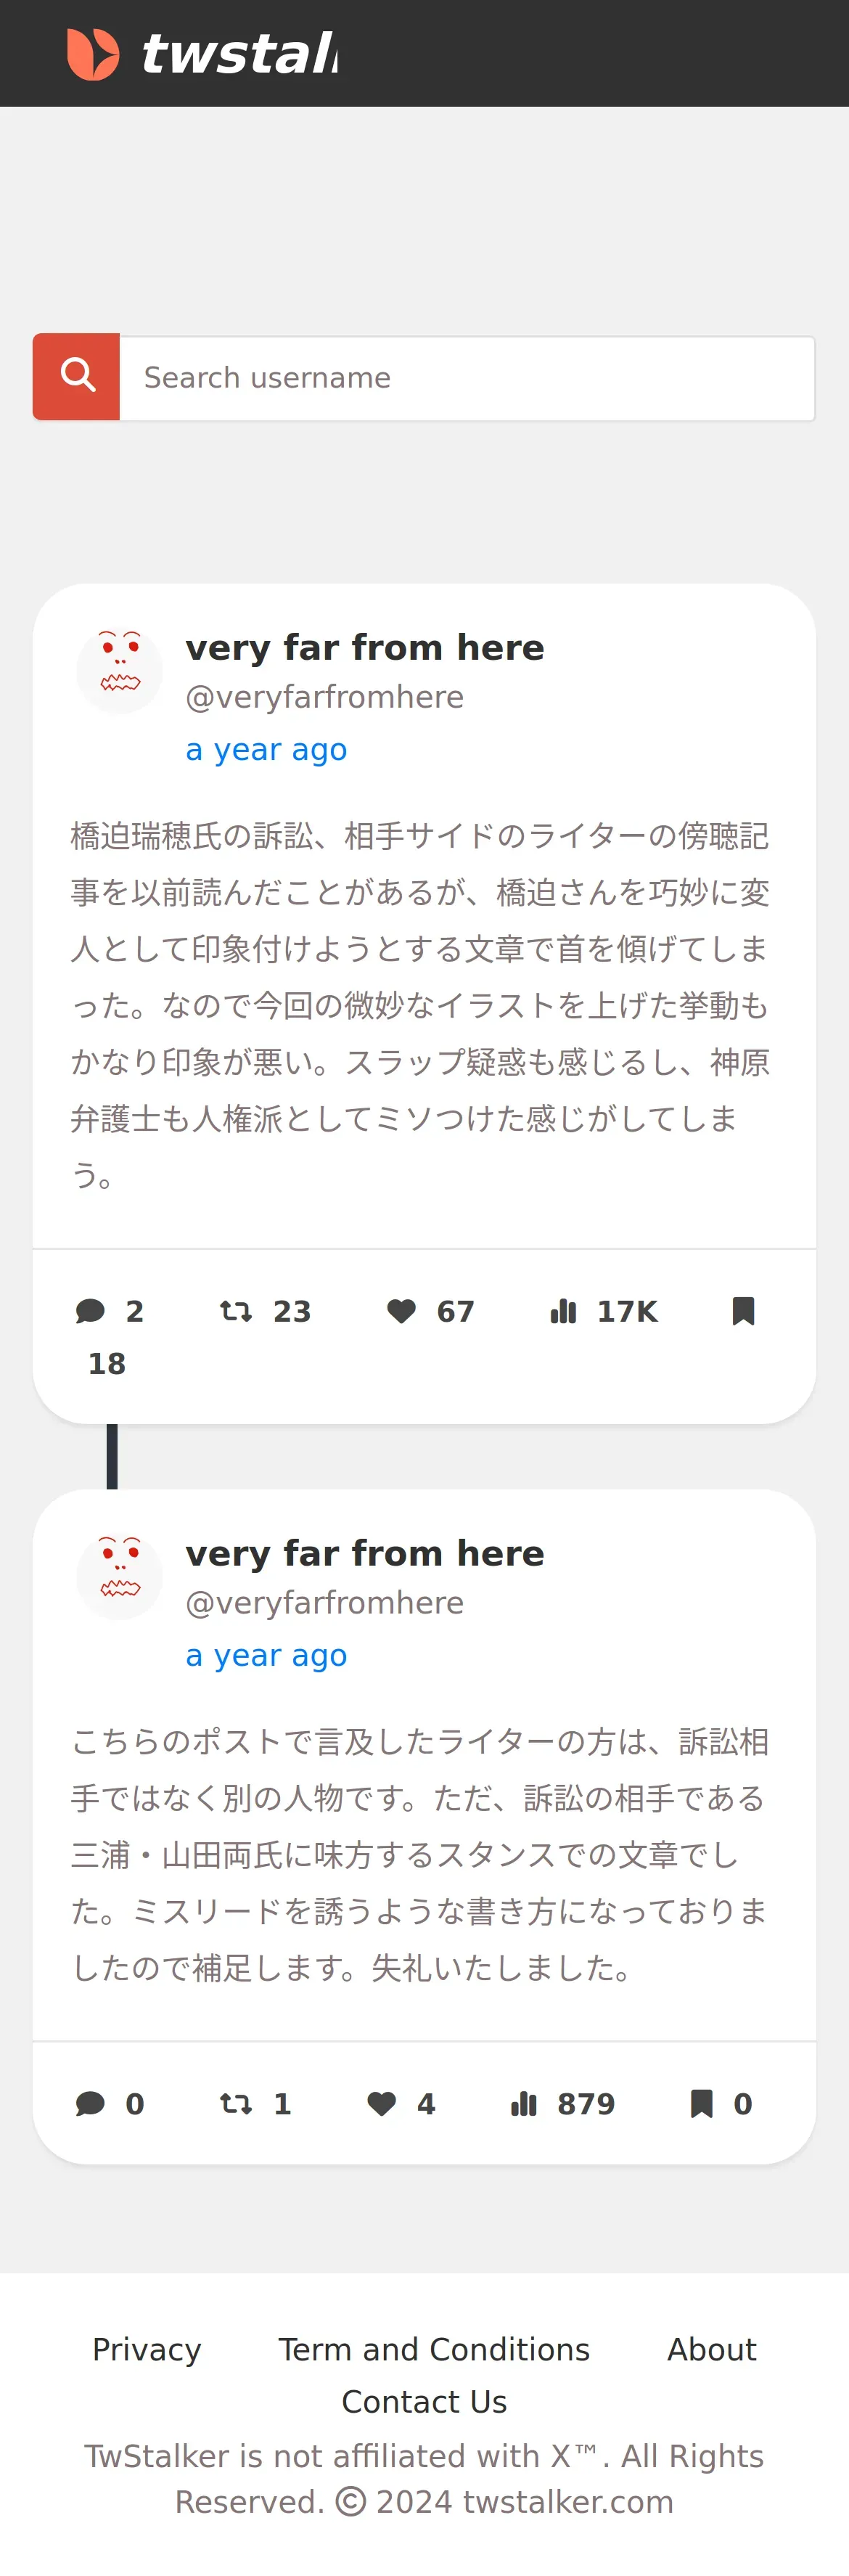The width and height of the screenshot is (849, 2576).
Task: Click the heart icon with 67 likes
Action: 401,1311
